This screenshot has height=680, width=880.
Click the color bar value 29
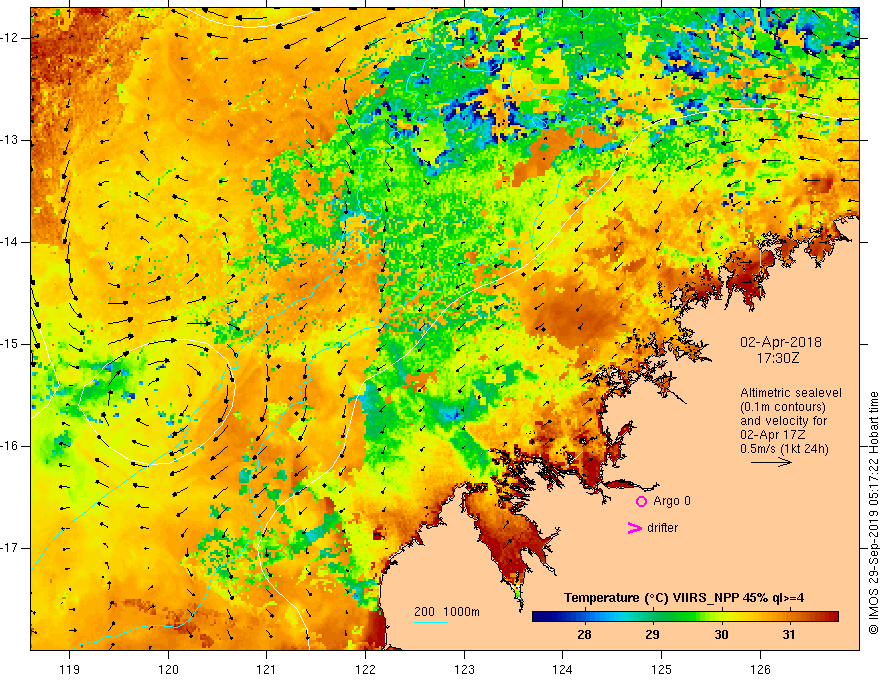[x=652, y=635]
